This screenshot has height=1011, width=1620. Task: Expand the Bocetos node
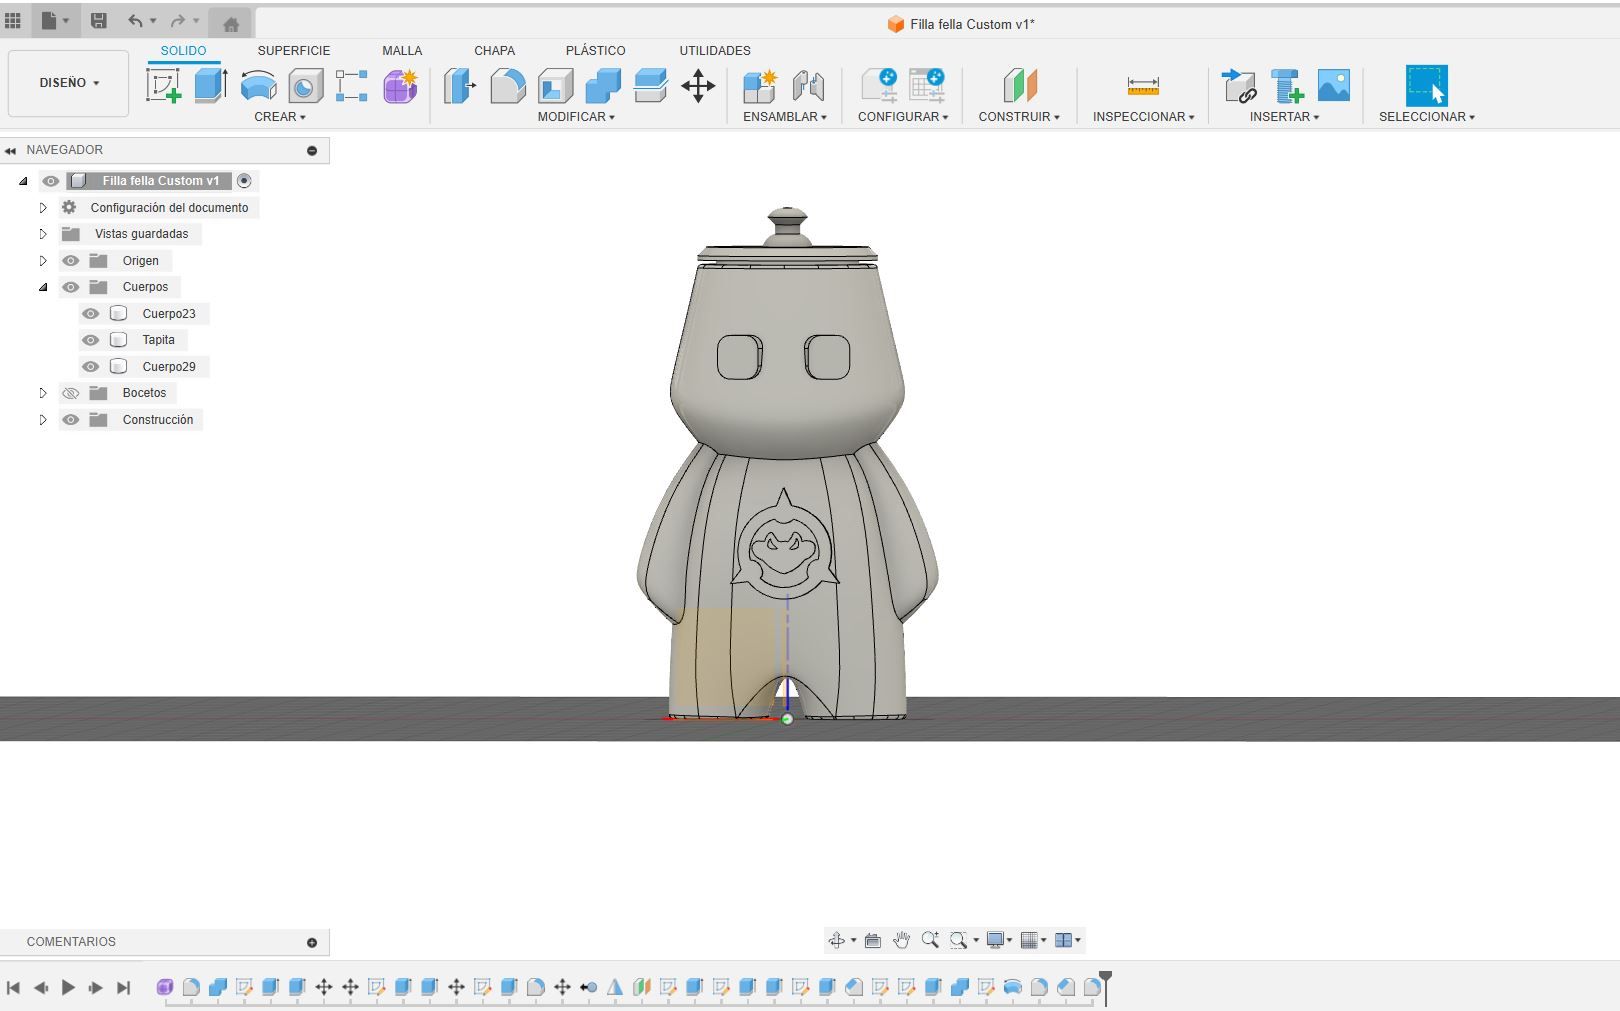[x=43, y=393]
